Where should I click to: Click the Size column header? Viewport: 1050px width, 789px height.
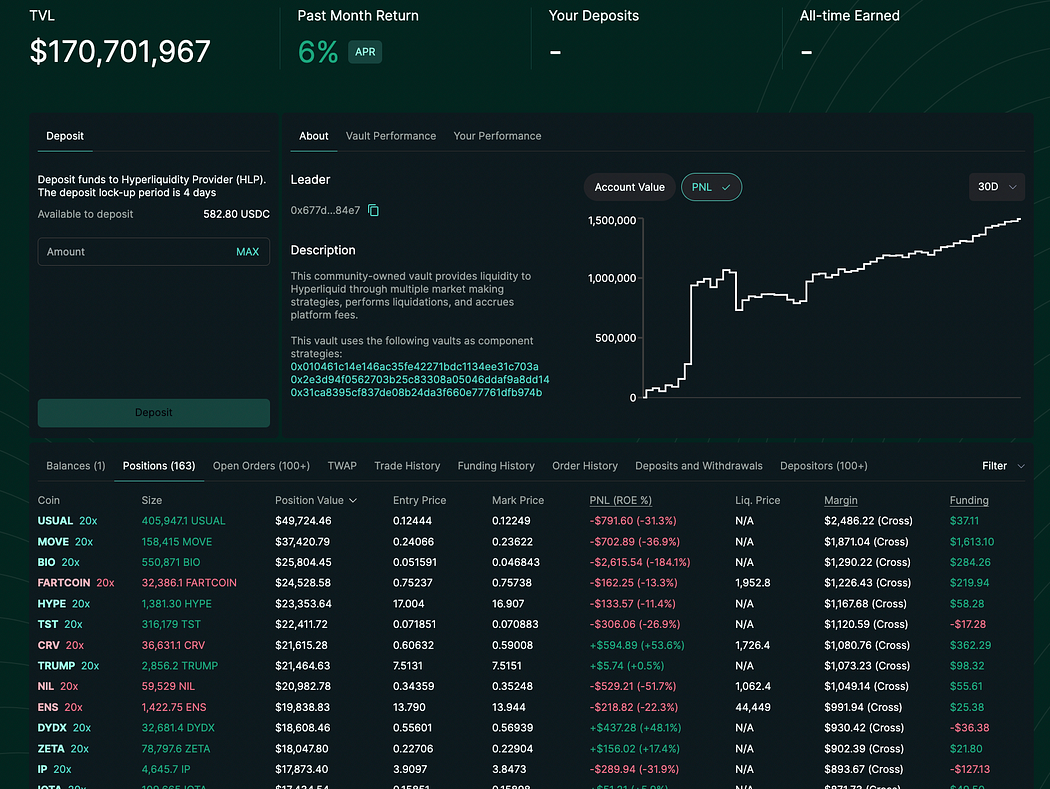(x=151, y=500)
